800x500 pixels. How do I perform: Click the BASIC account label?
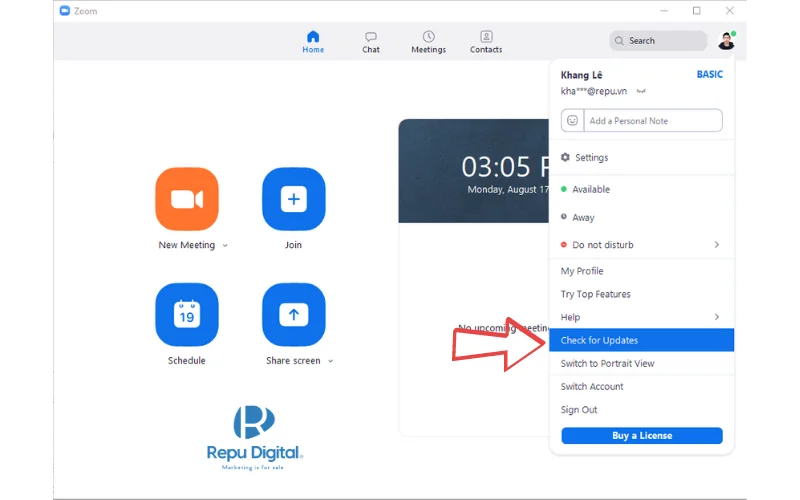point(710,74)
